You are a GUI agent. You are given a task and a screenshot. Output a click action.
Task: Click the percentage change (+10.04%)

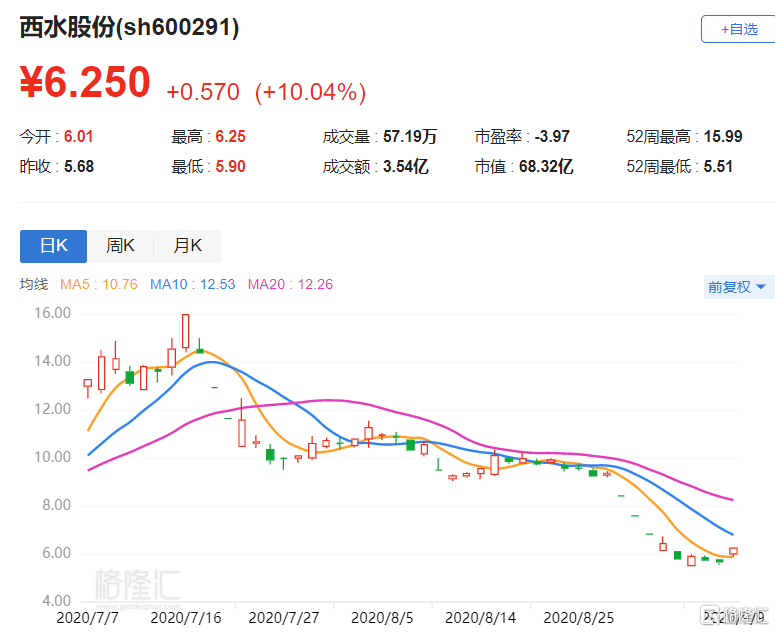pos(310,92)
